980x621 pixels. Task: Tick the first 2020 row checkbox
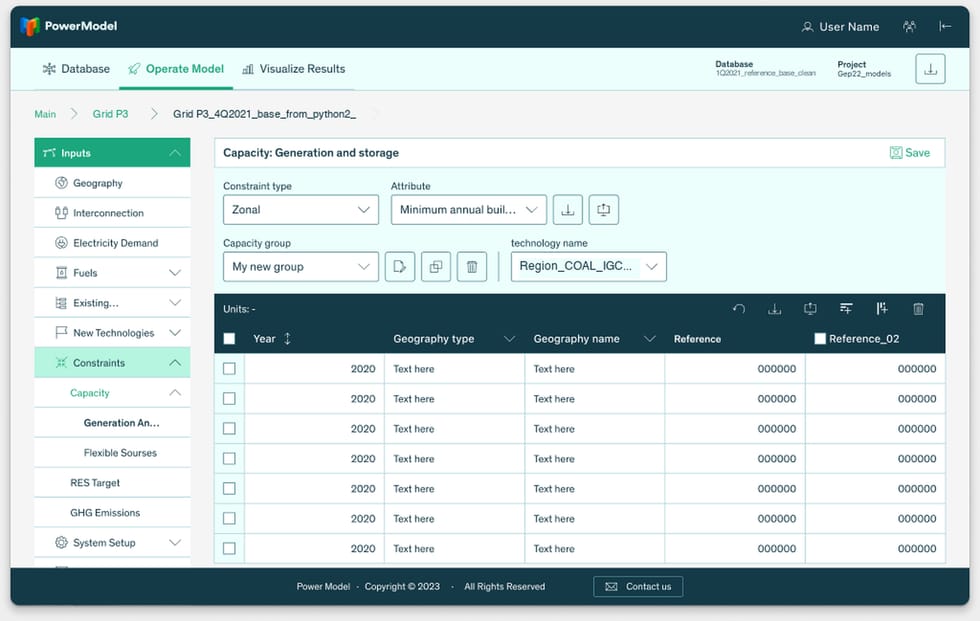click(229, 369)
